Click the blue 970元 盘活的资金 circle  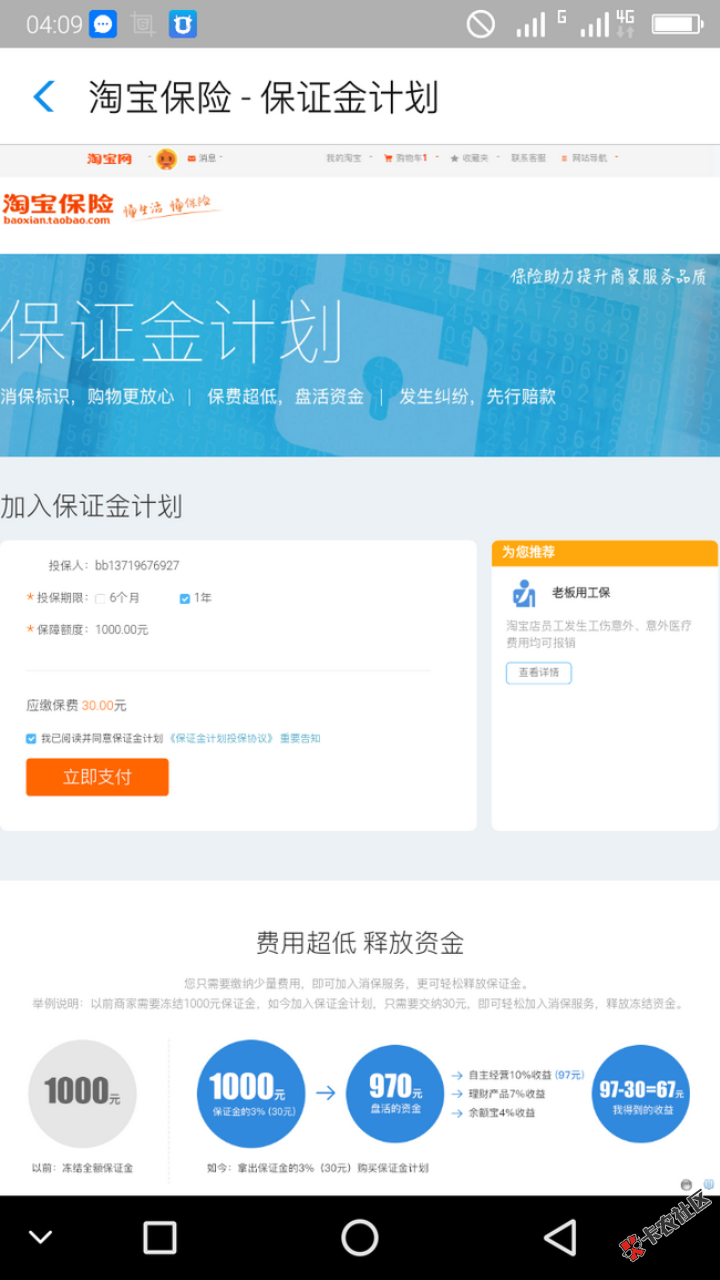(x=395, y=1093)
